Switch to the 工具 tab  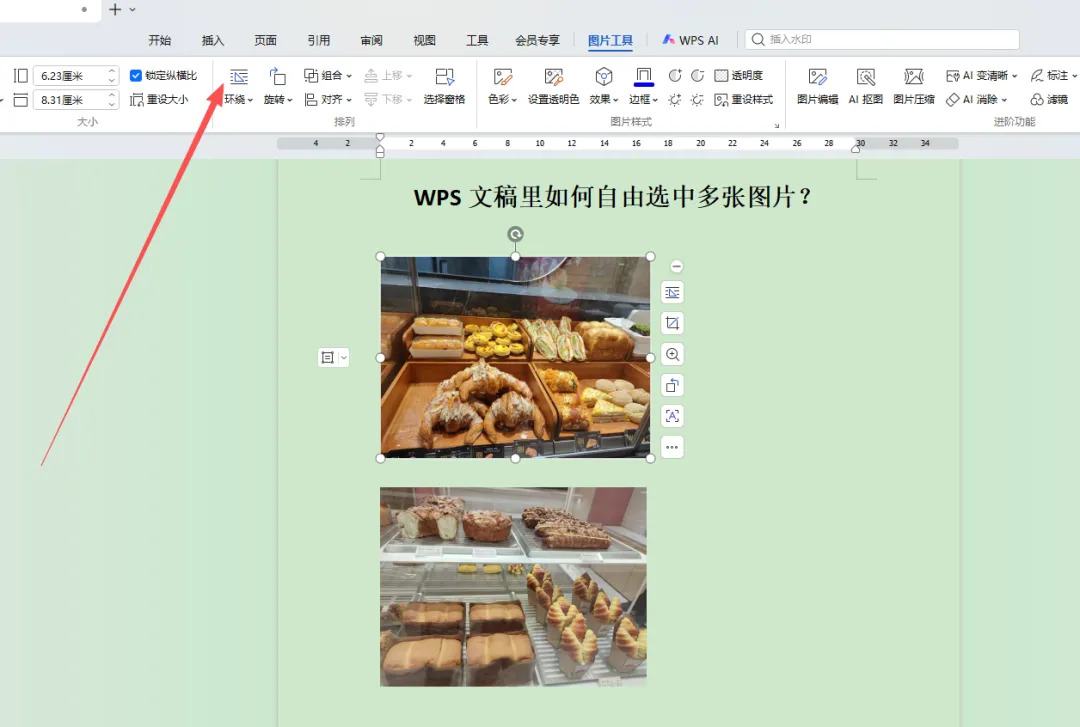click(477, 40)
